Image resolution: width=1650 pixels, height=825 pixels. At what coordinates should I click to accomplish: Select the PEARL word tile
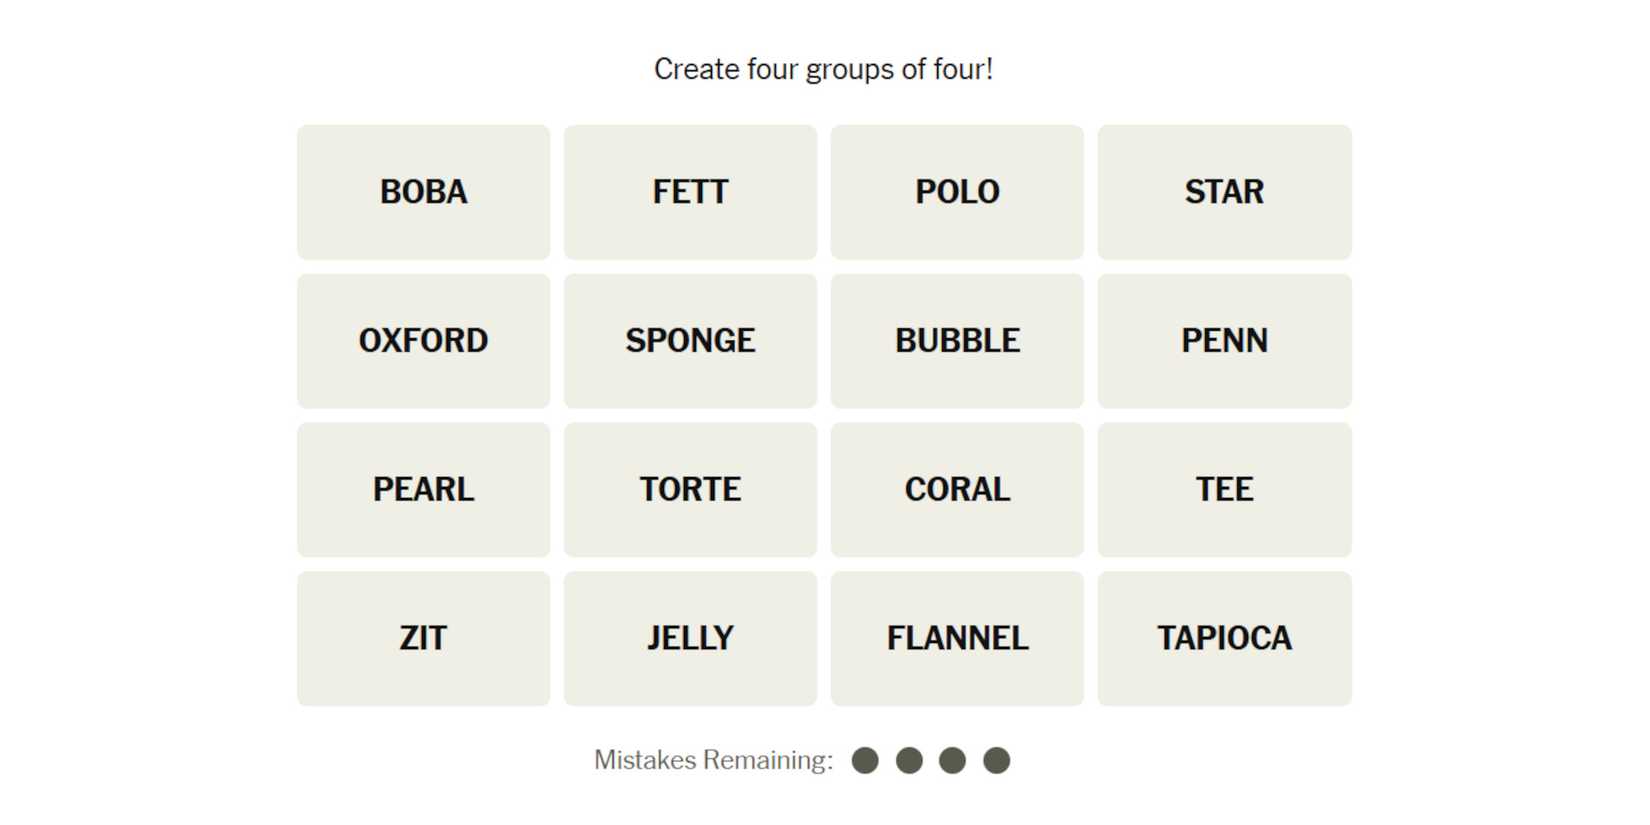coord(423,490)
